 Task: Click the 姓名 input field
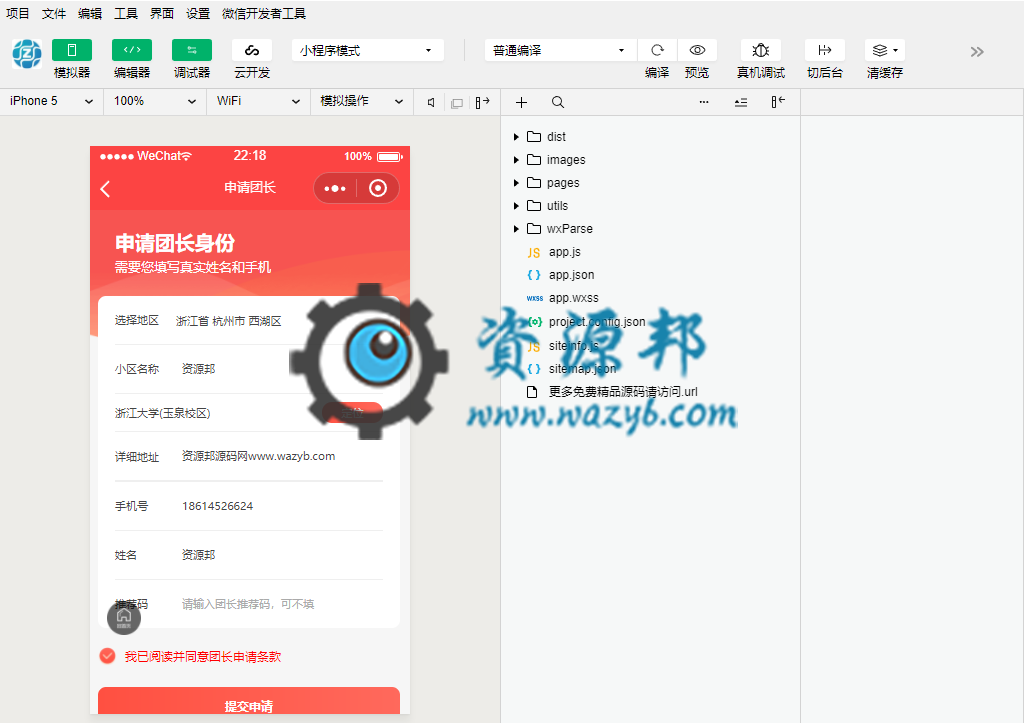tap(281, 555)
